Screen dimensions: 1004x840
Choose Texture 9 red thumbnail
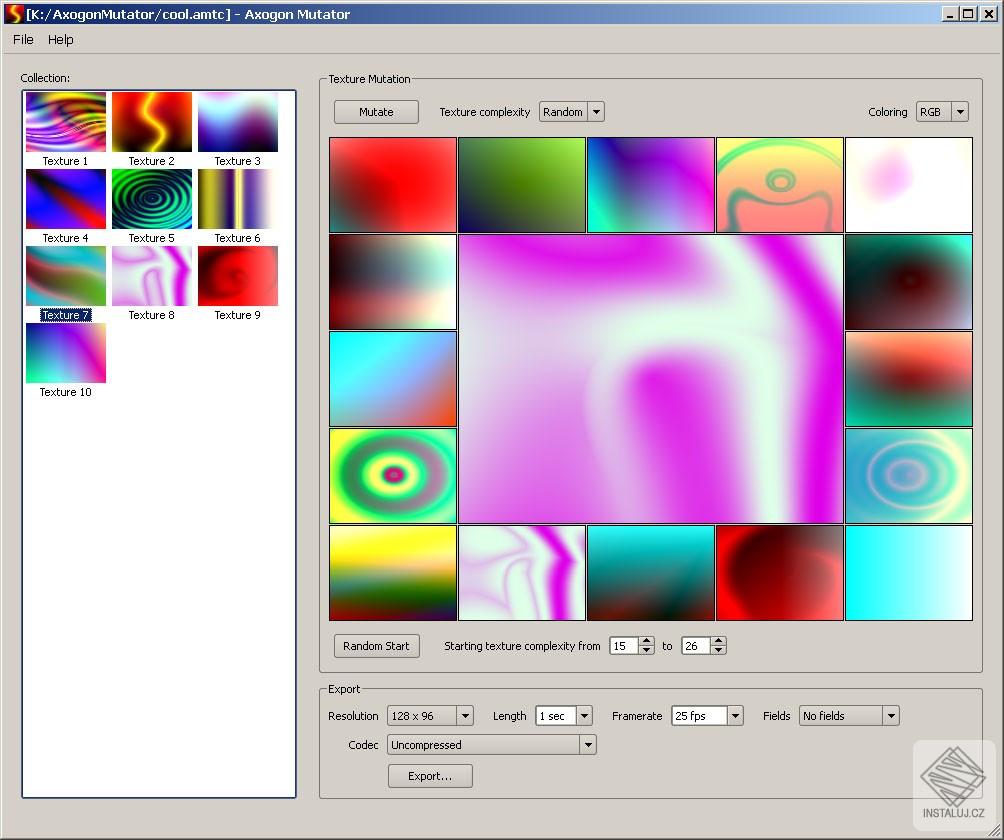[x=238, y=276]
